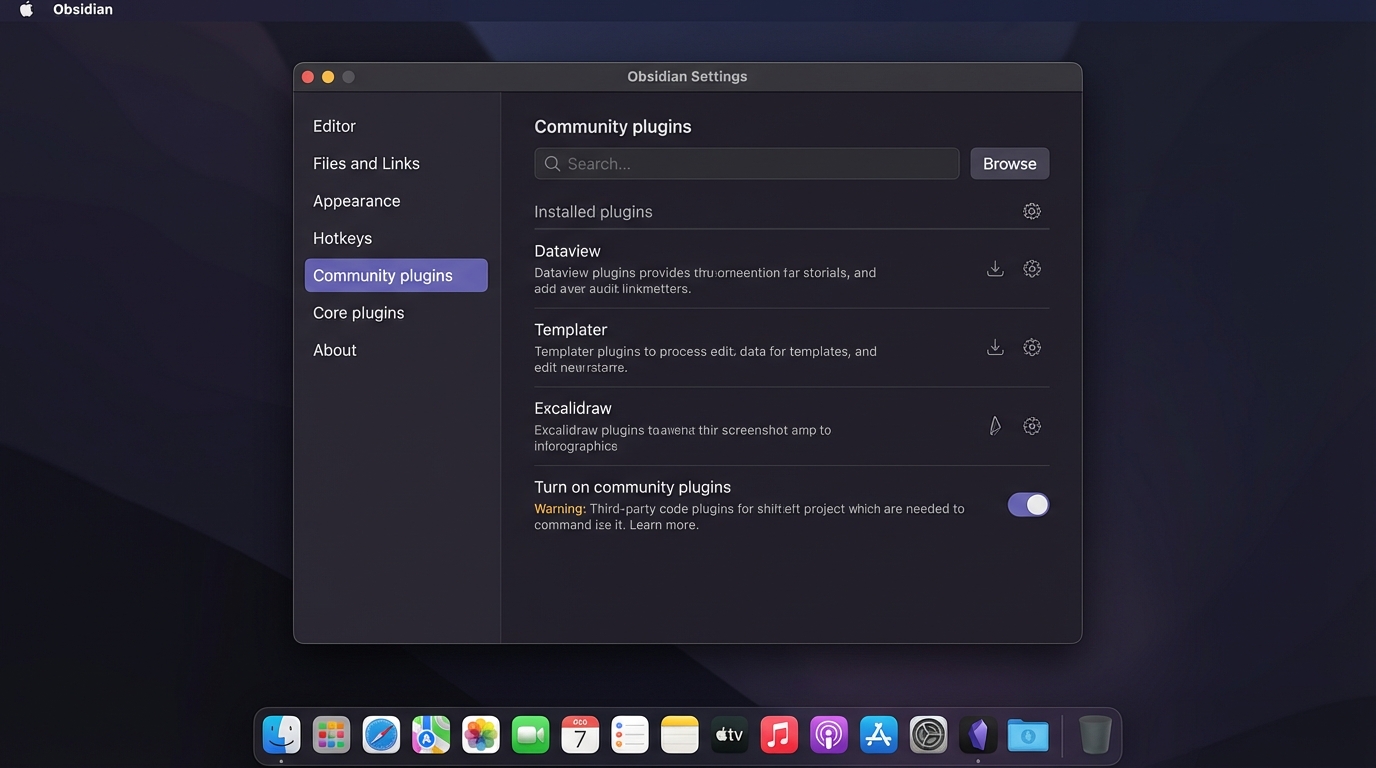Image resolution: width=1376 pixels, height=768 pixels.
Task: Open the Files and Links settings
Action: pyautogui.click(x=366, y=162)
